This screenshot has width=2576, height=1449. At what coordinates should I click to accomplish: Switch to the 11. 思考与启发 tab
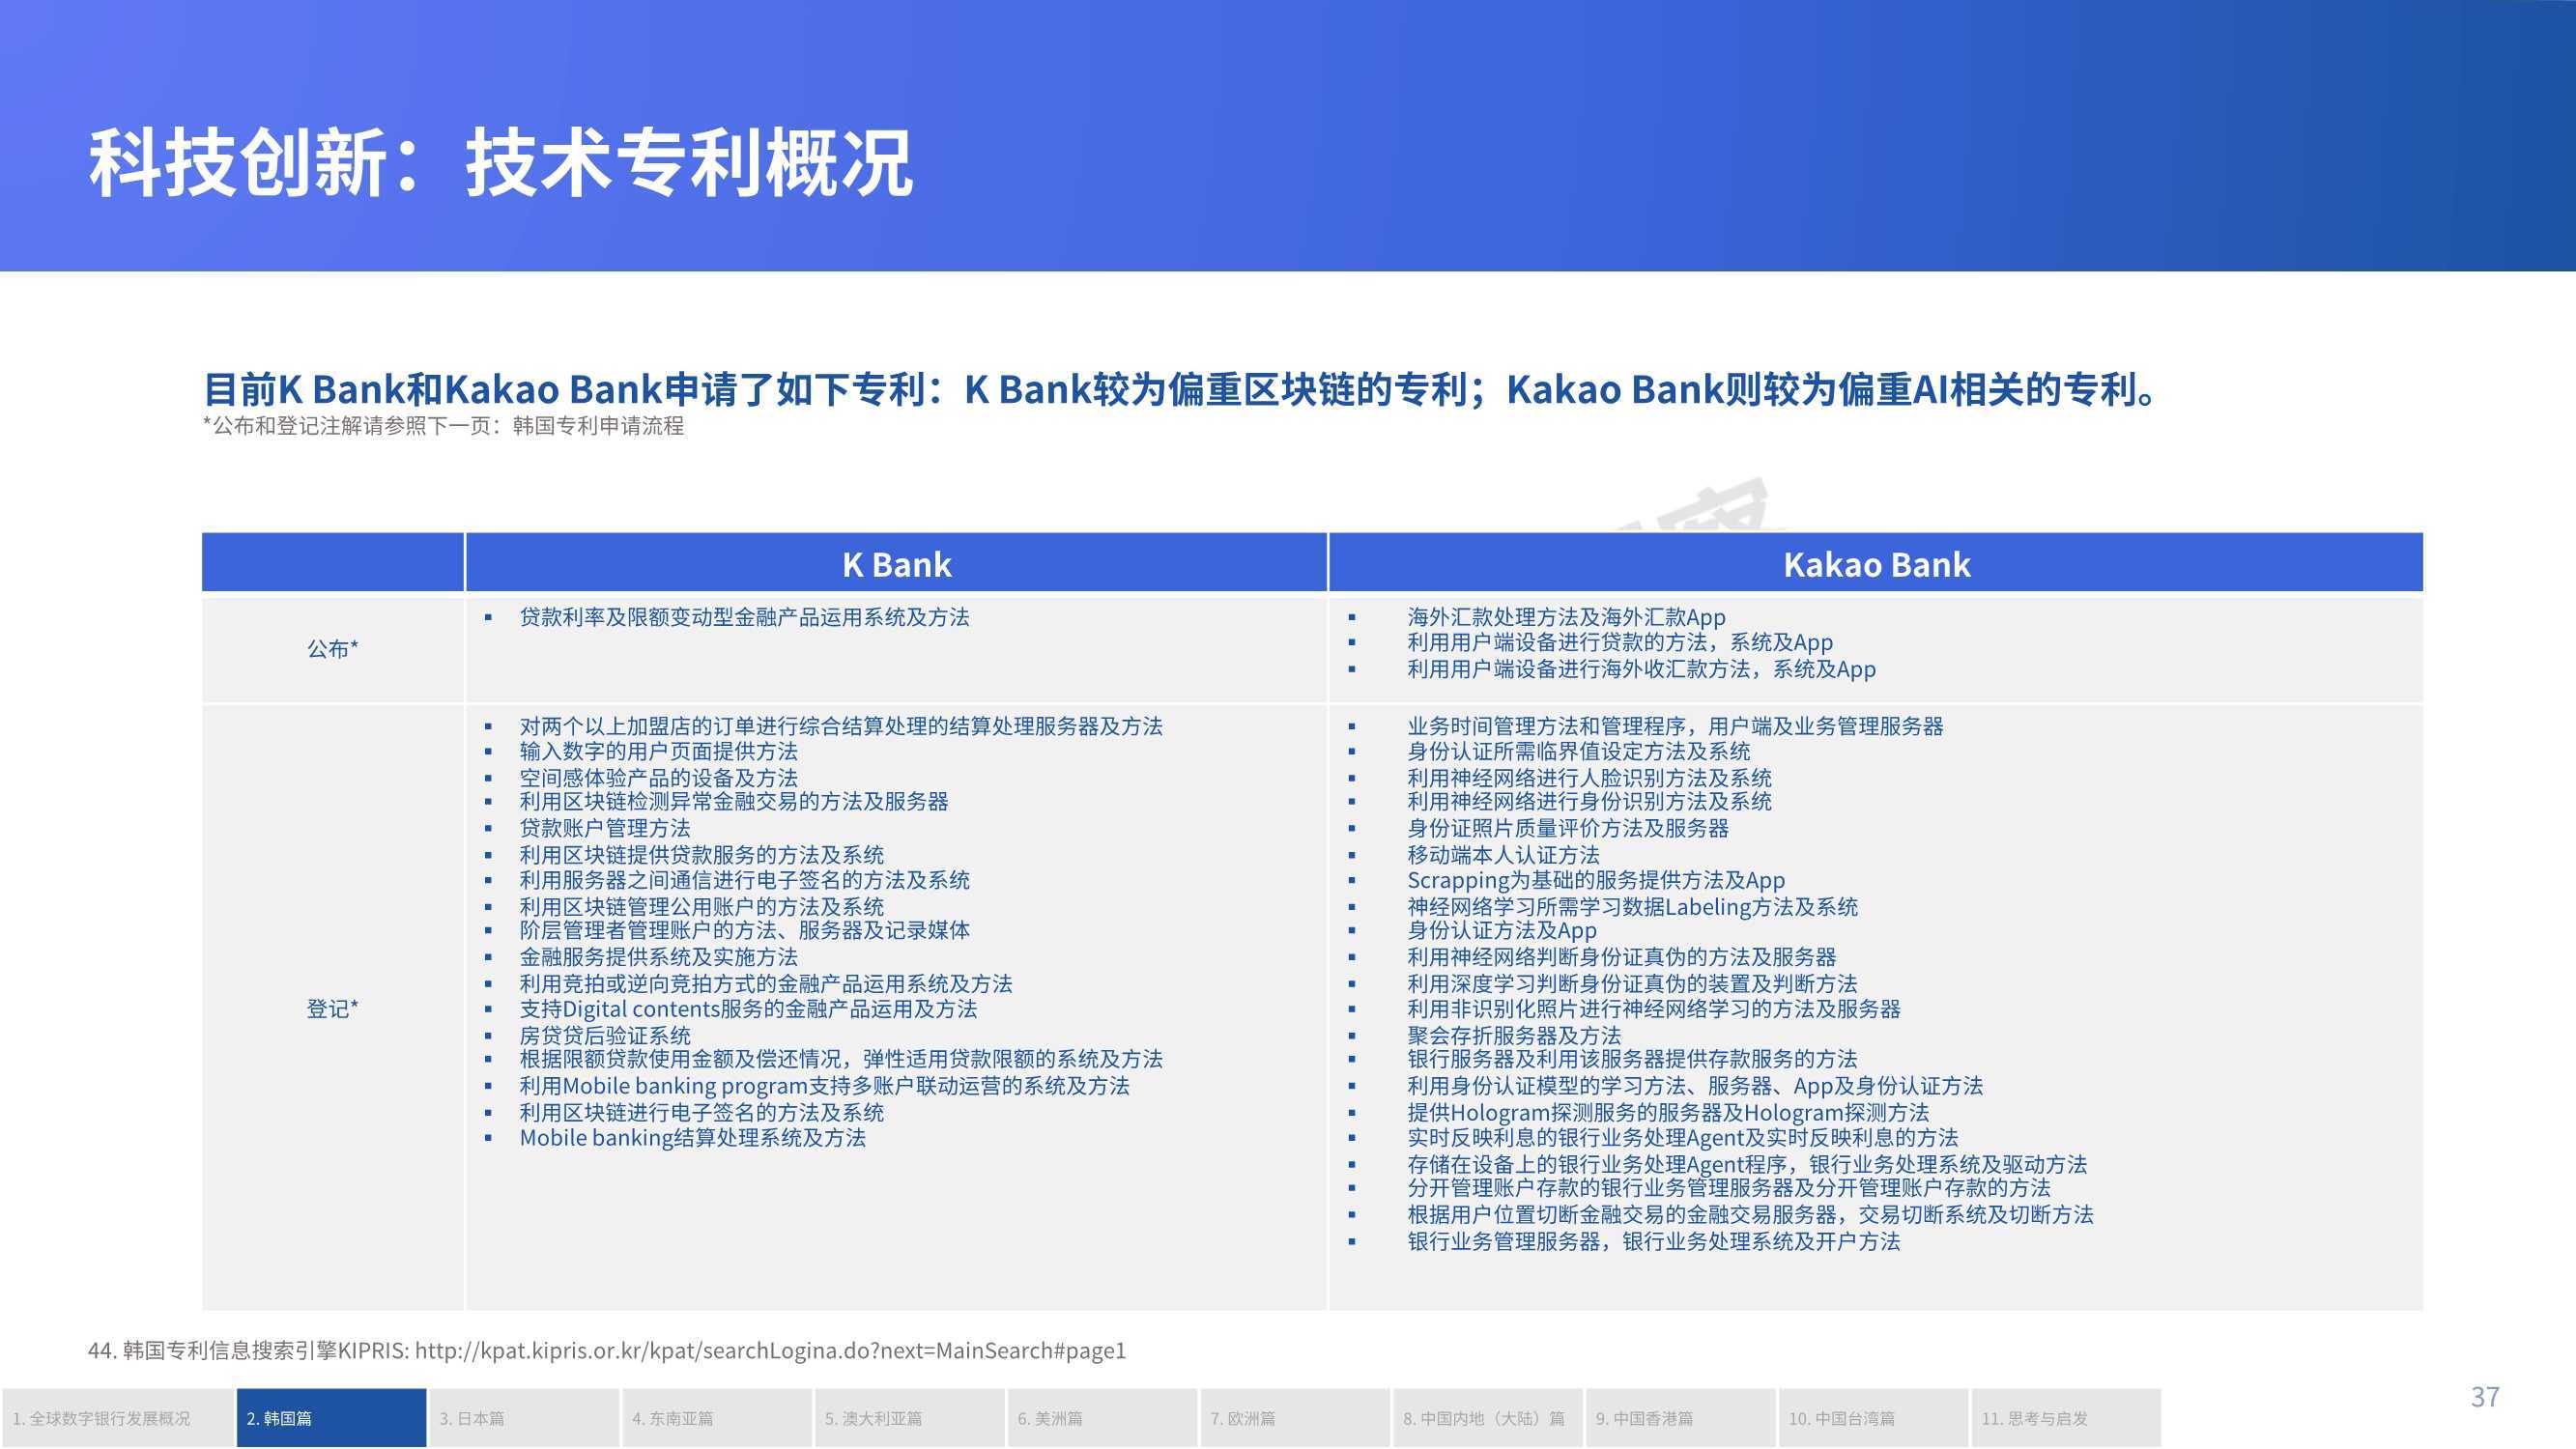pyautogui.click(x=2066, y=1418)
